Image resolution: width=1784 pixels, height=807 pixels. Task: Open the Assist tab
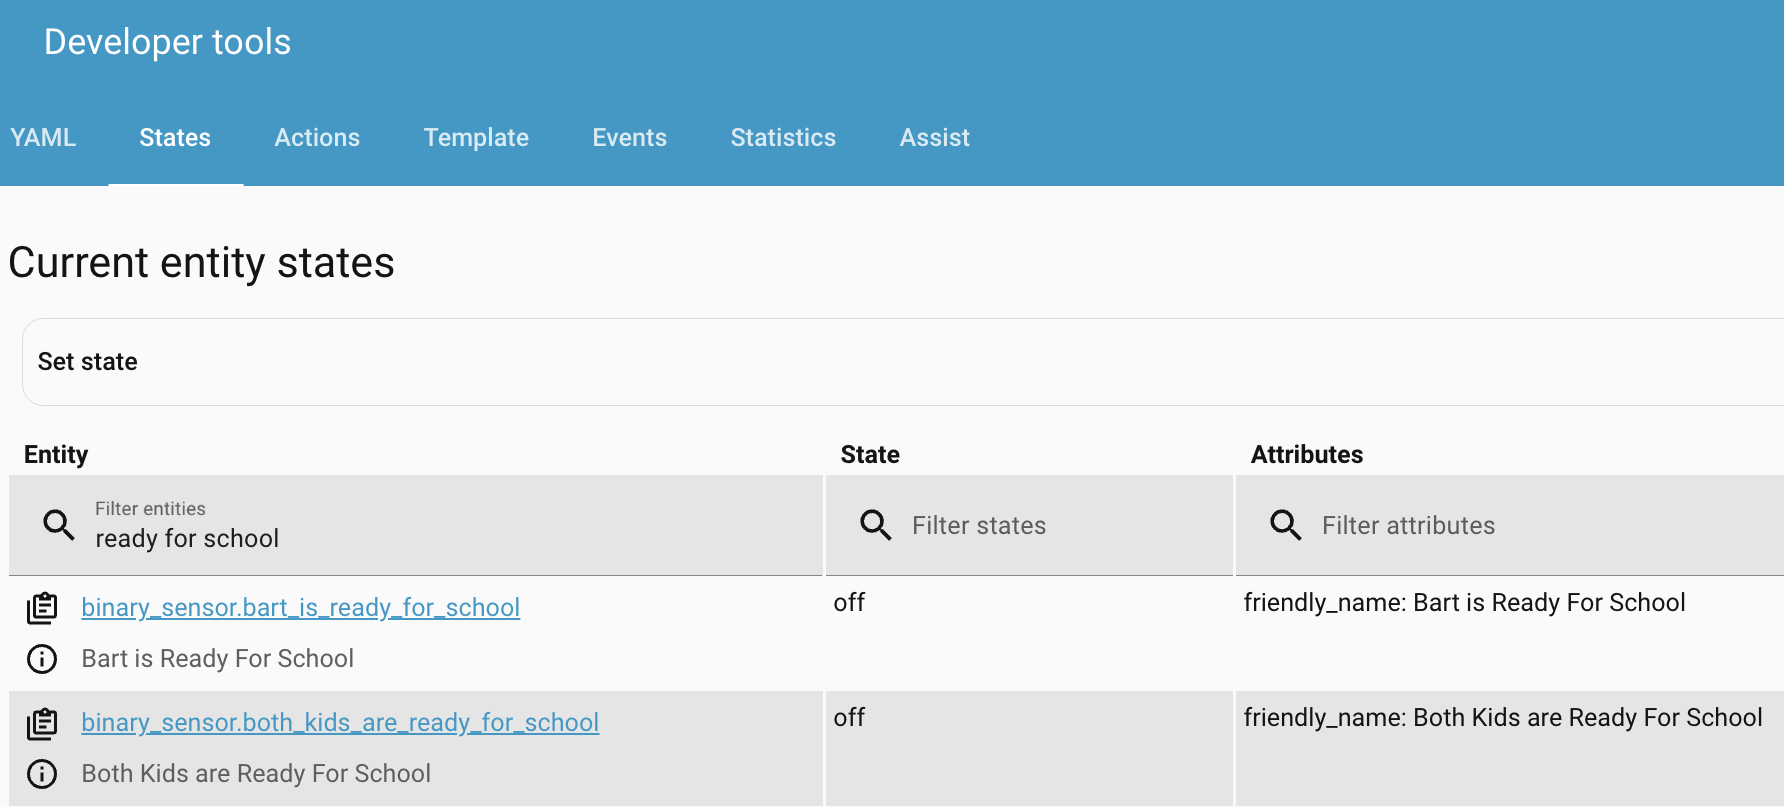click(x=934, y=138)
